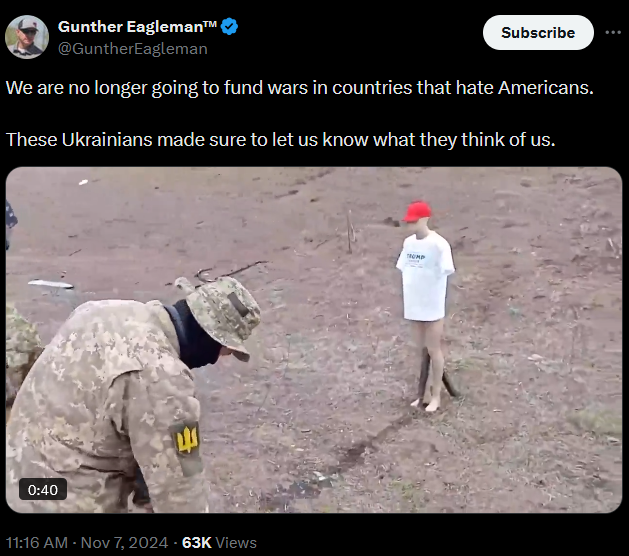View the 63K Views analytics
629x556 pixels.
[x=219, y=542]
